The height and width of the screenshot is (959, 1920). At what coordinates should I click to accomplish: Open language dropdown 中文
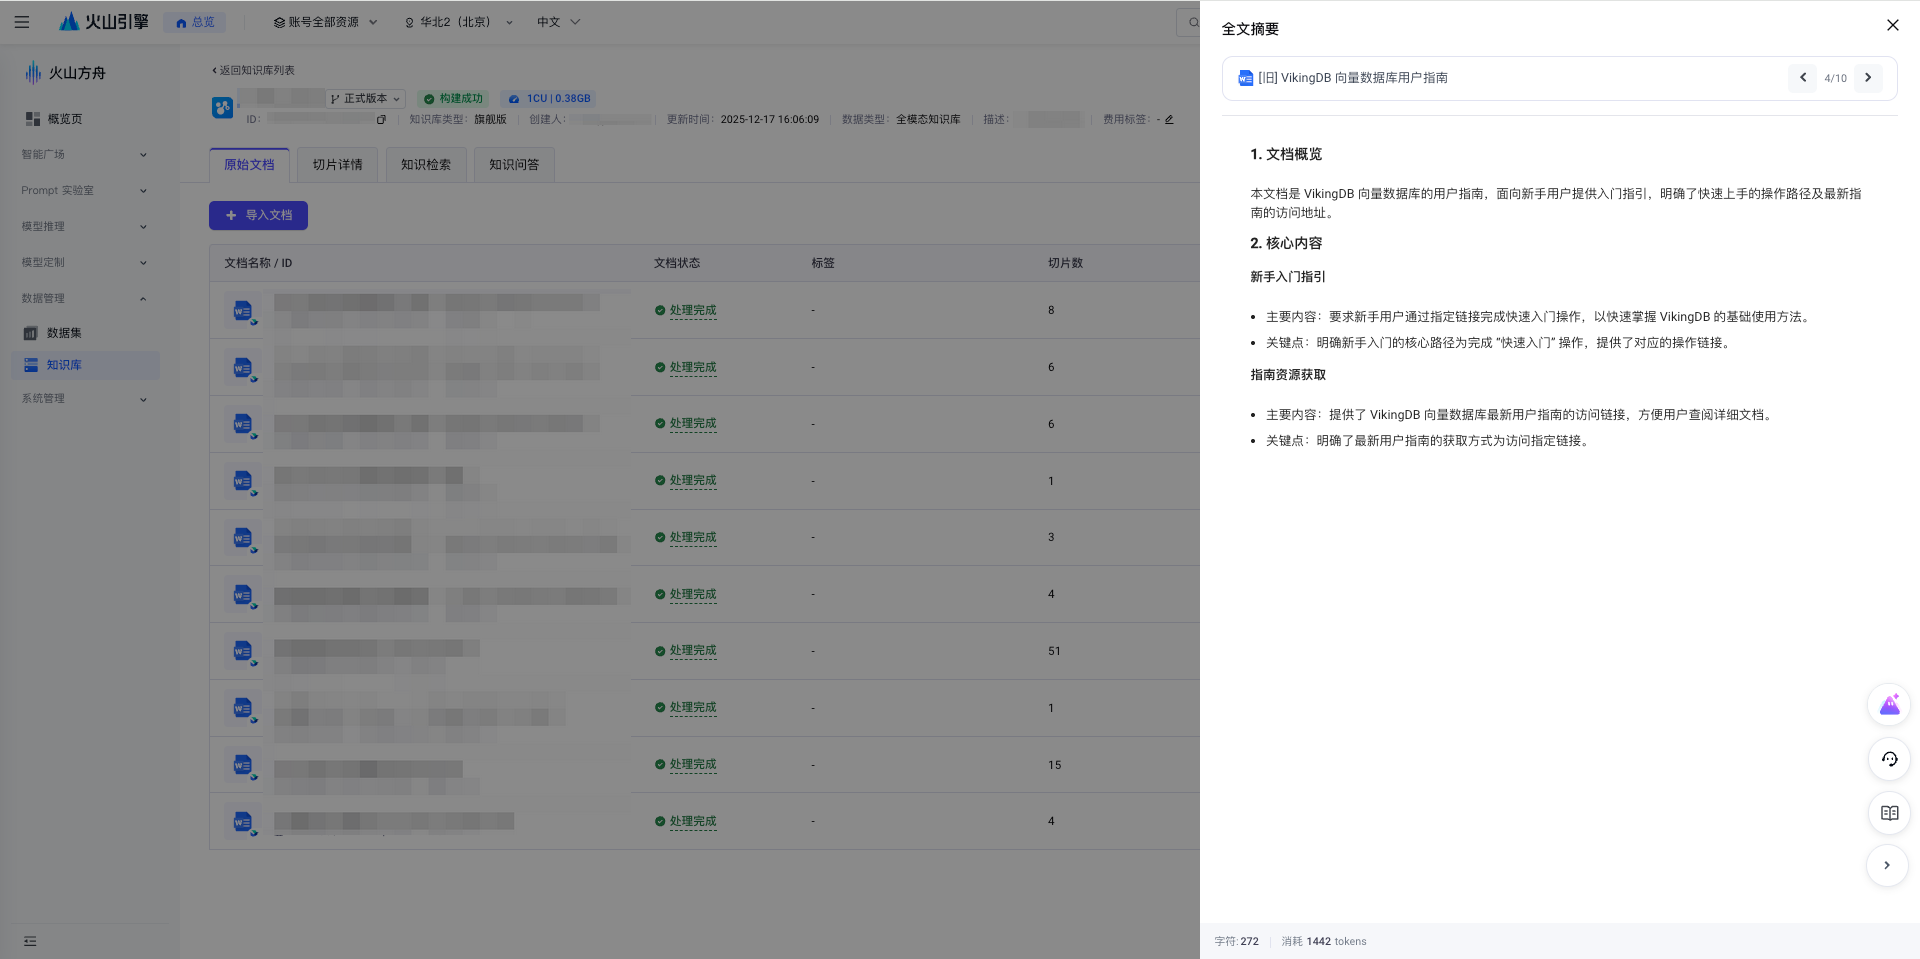coord(558,22)
